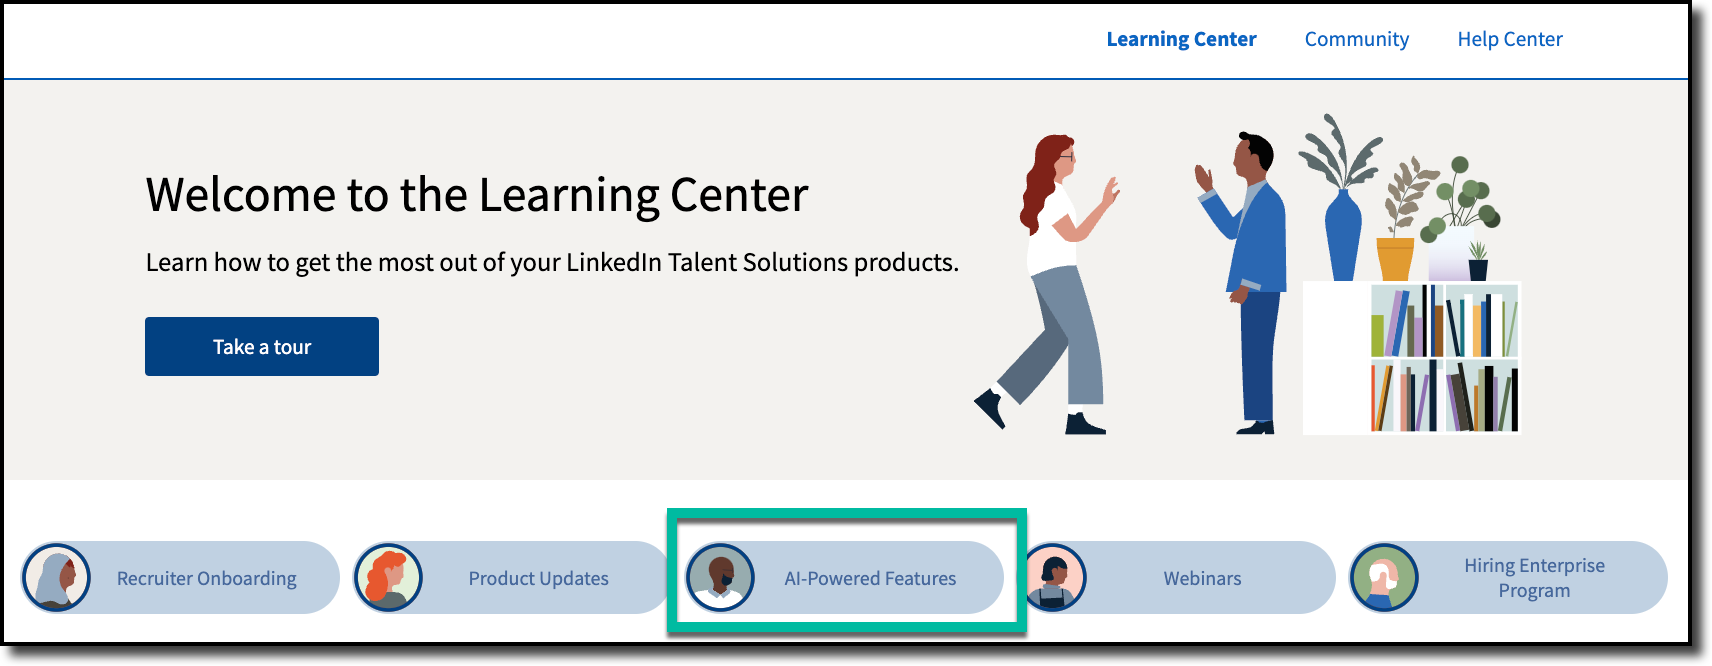Viewport: 1712px width, 666px height.
Task: Click the Webinars avatar icon
Action: click(1052, 578)
